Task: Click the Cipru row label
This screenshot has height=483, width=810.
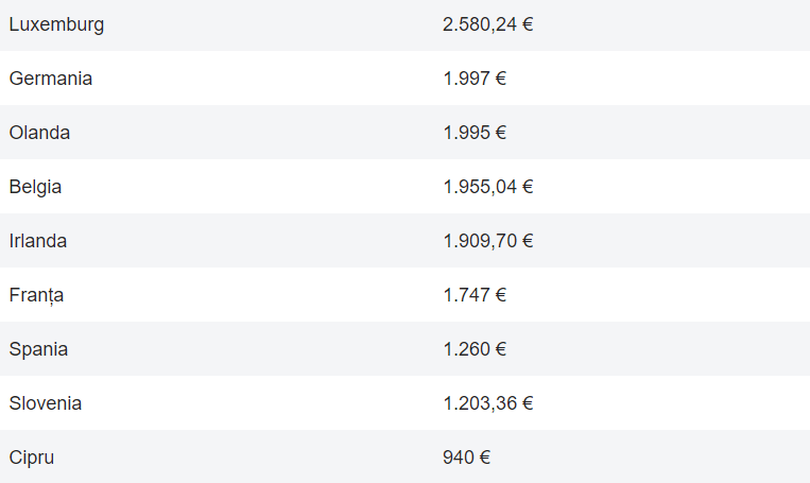Action: click(31, 457)
